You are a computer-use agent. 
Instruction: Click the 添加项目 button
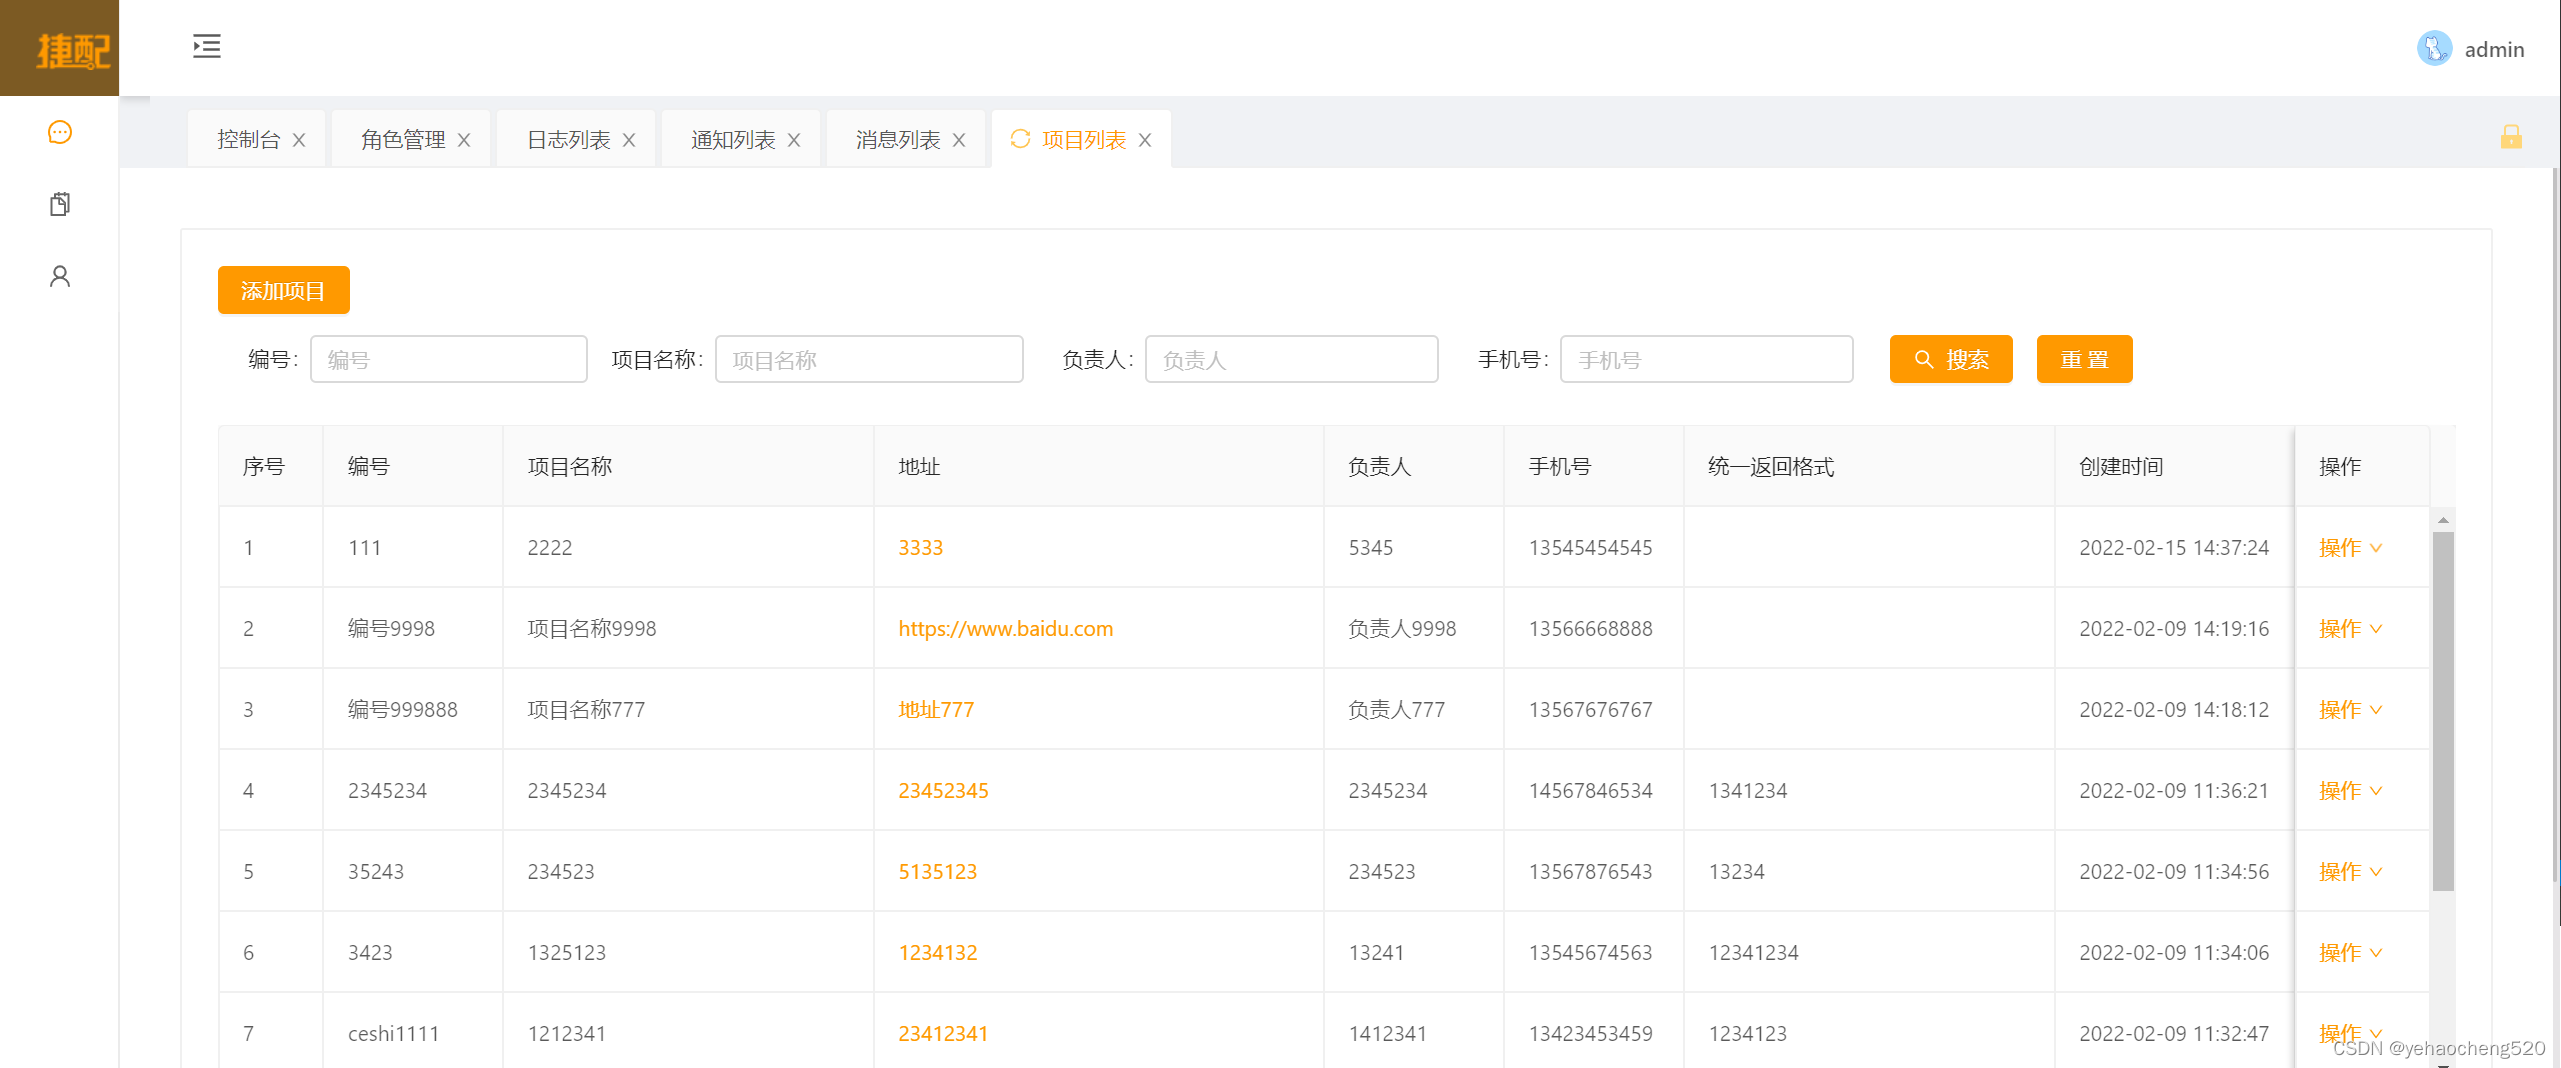[284, 290]
